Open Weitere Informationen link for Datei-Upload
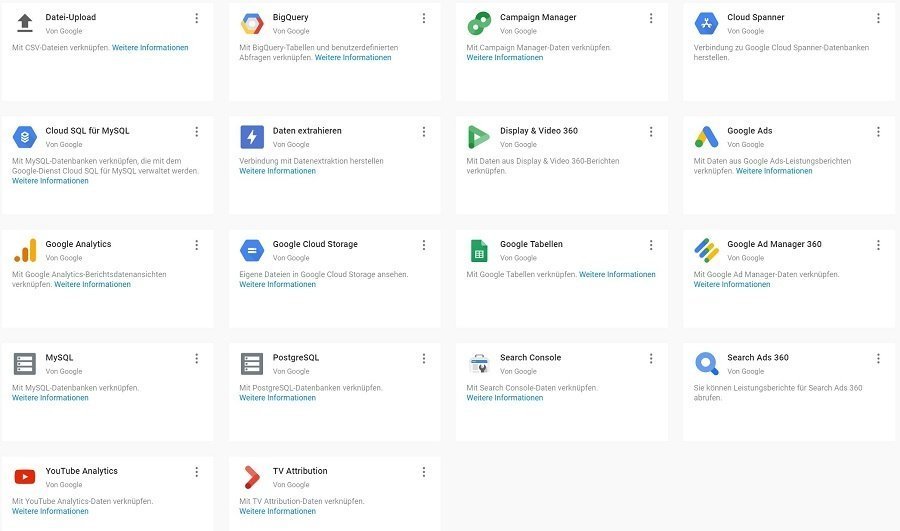 click(150, 48)
